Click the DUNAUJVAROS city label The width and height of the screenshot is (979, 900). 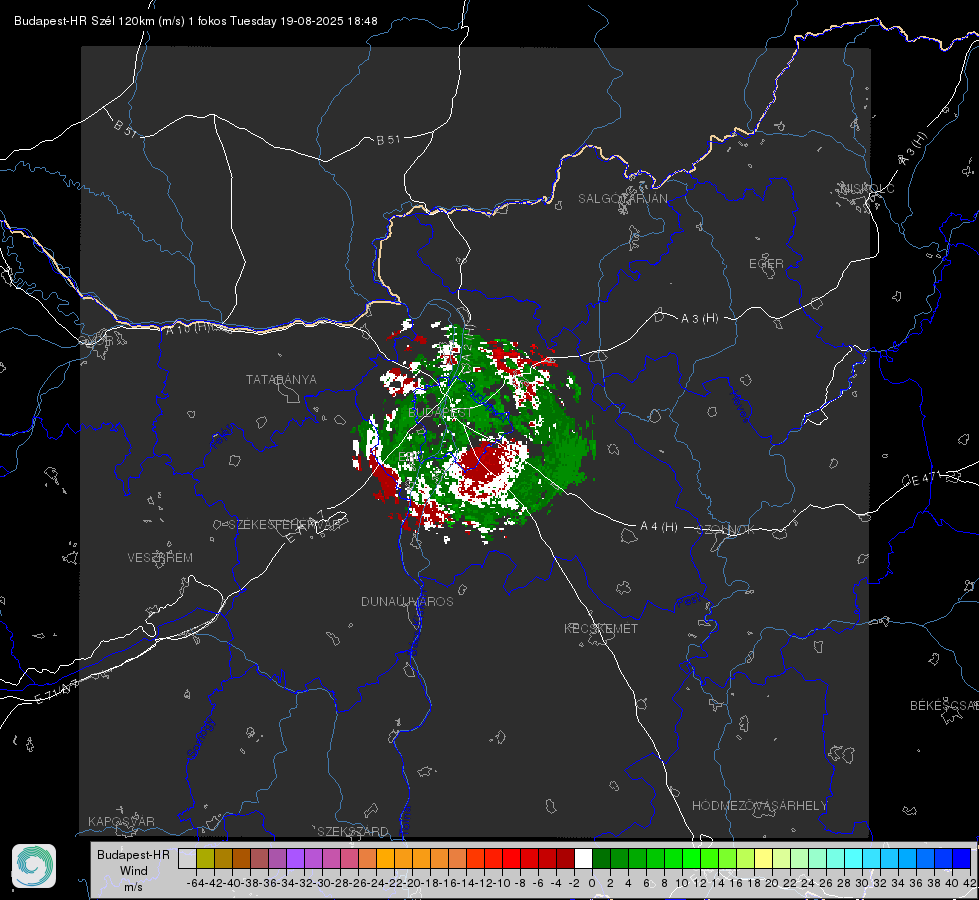[x=407, y=601]
